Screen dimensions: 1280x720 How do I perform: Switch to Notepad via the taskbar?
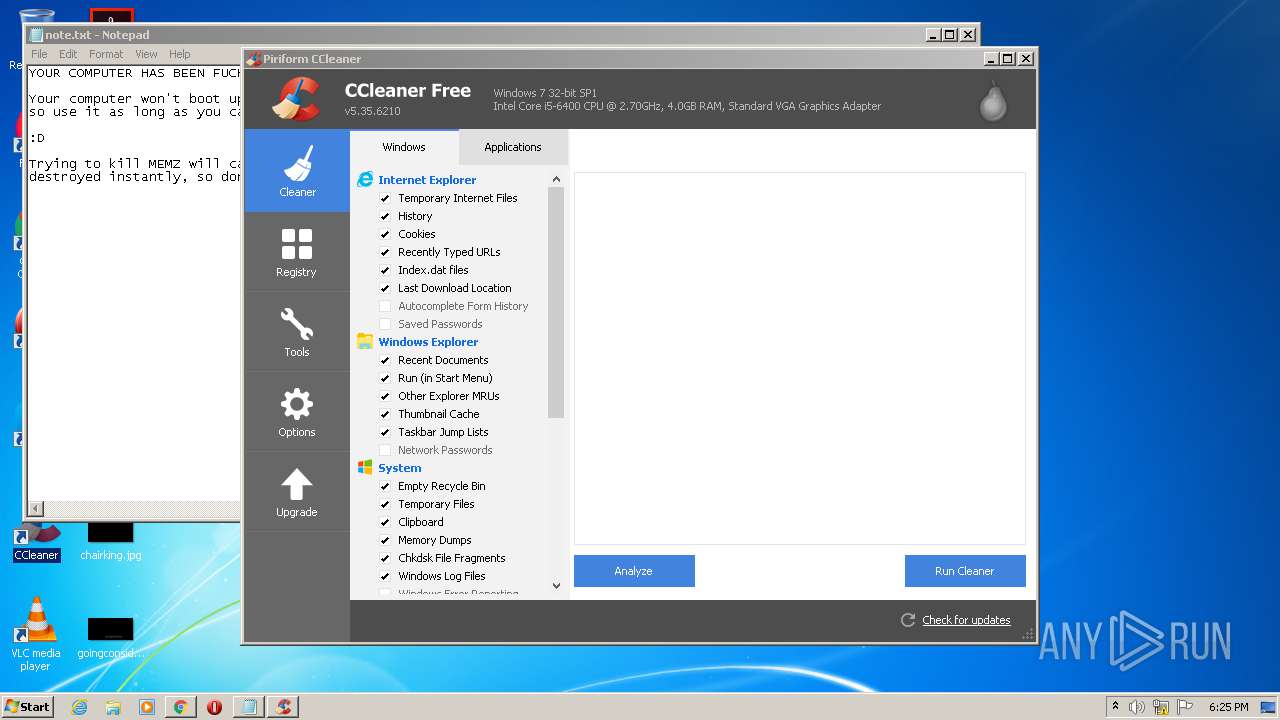pyautogui.click(x=248, y=707)
